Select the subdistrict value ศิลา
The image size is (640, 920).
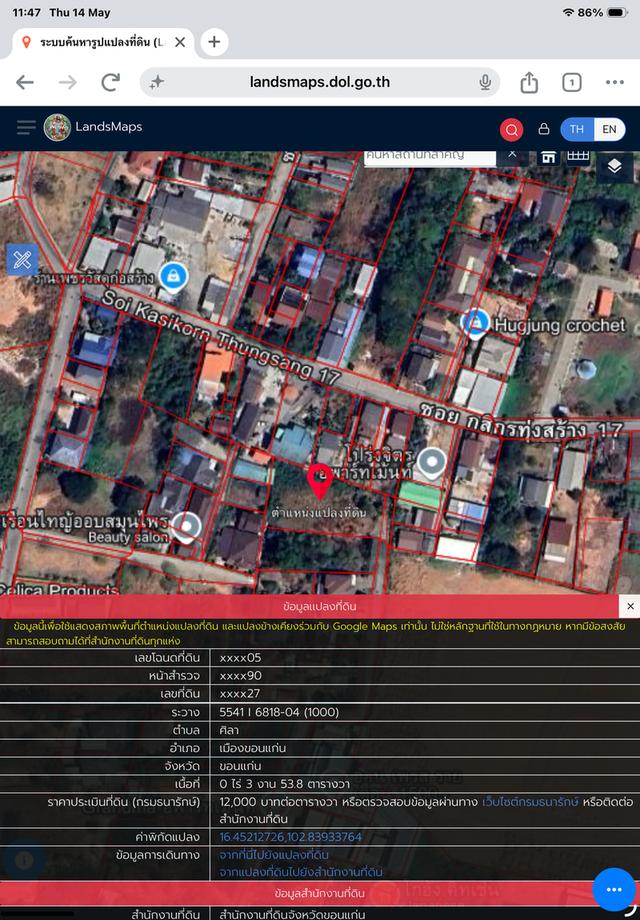point(229,730)
